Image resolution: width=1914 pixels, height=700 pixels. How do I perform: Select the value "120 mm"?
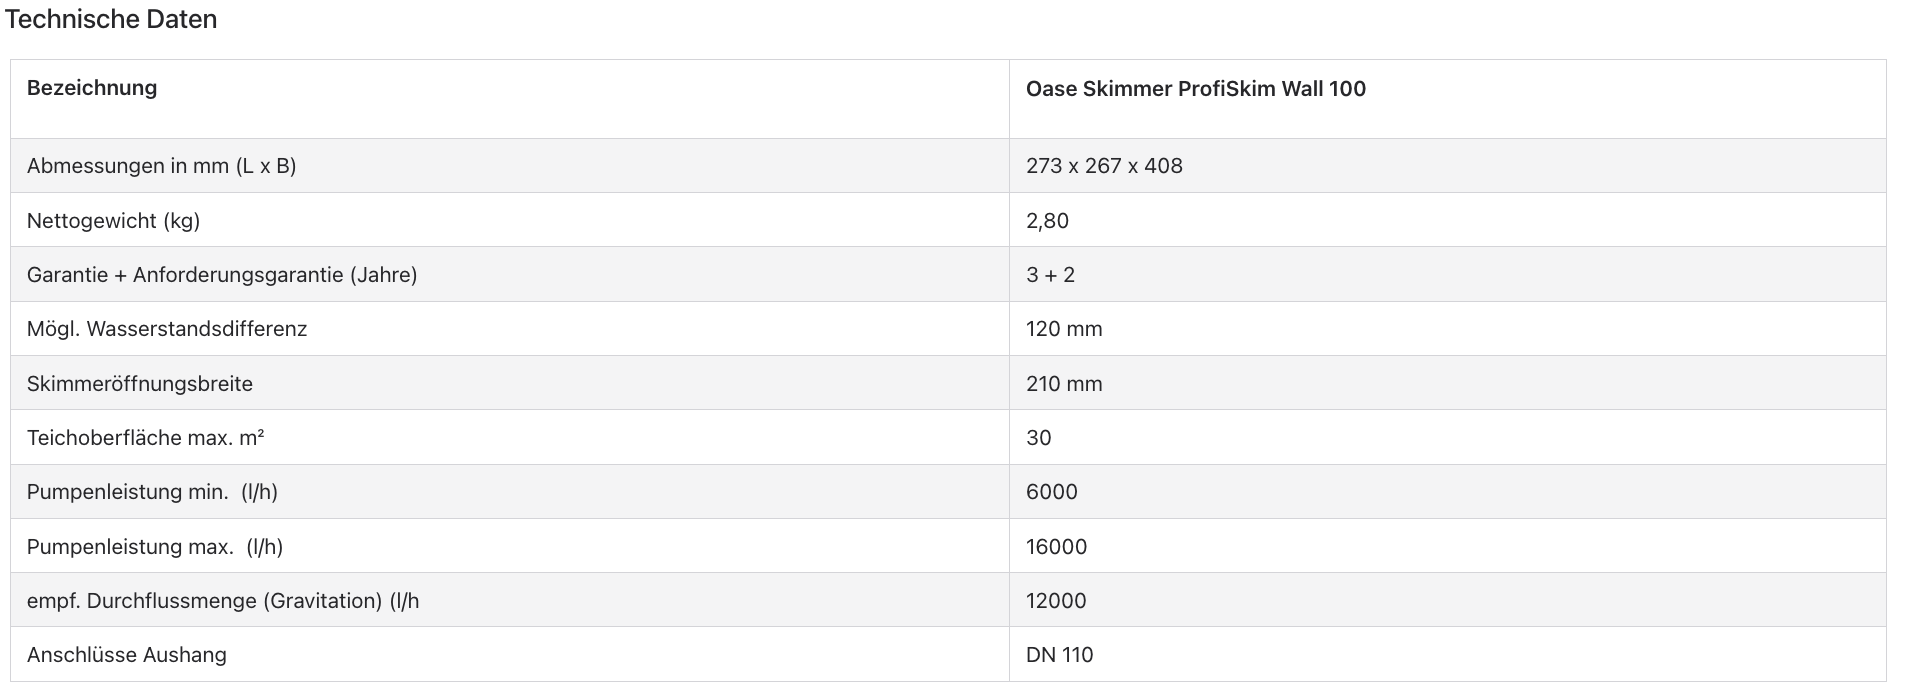click(x=1063, y=329)
